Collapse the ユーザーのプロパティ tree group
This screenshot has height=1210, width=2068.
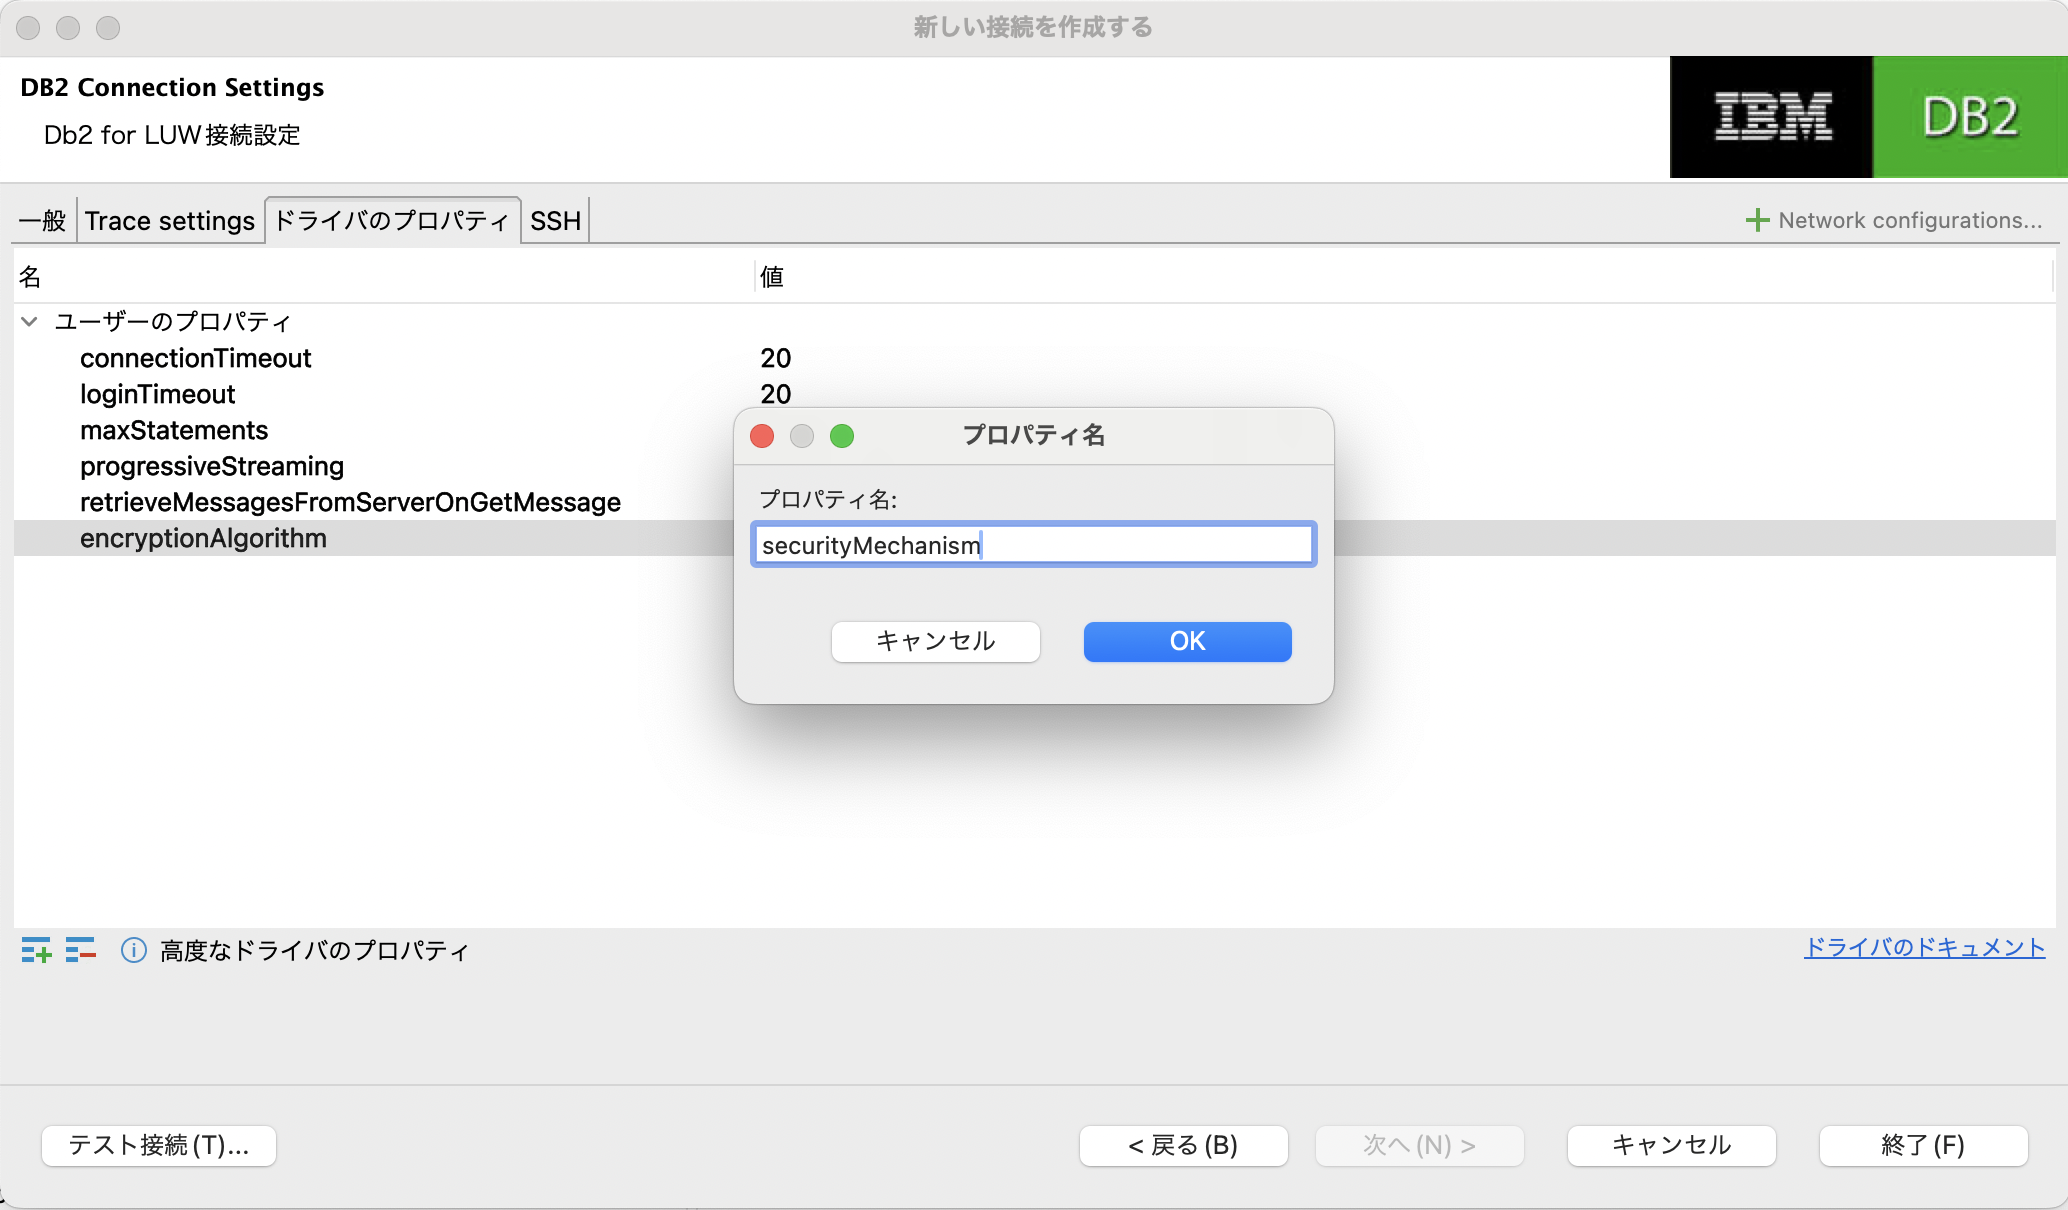[29, 322]
